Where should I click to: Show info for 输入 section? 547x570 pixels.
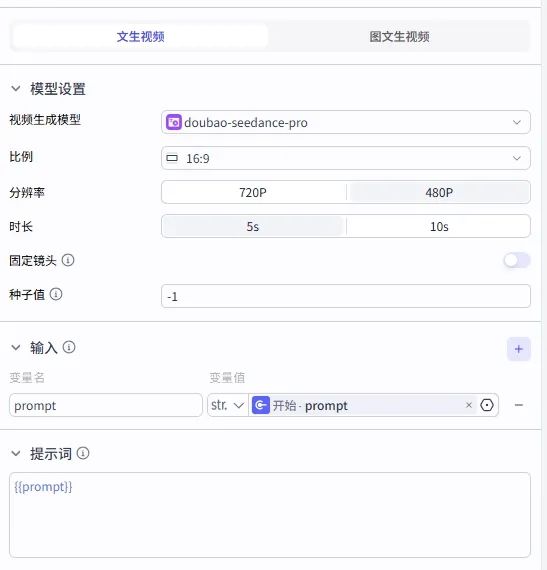[69, 347]
